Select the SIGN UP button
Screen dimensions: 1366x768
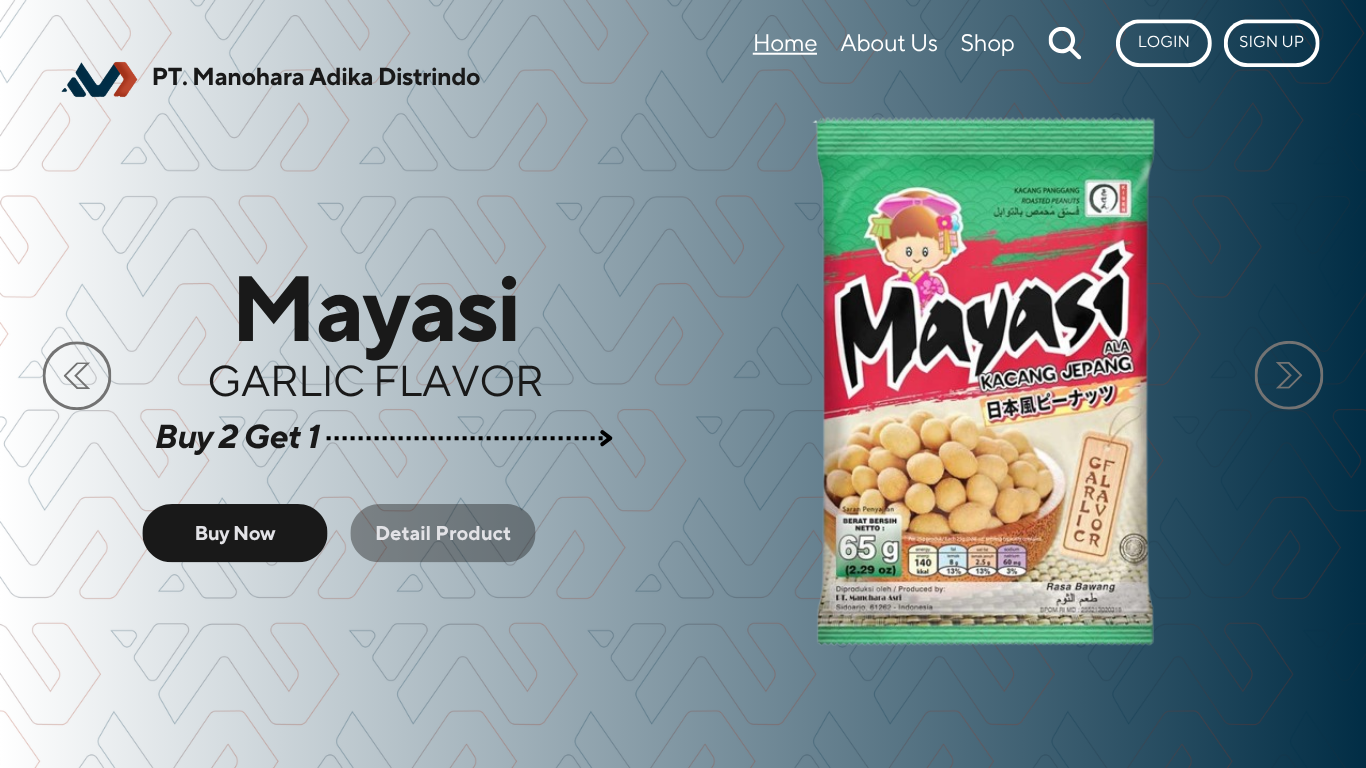pos(1271,42)
